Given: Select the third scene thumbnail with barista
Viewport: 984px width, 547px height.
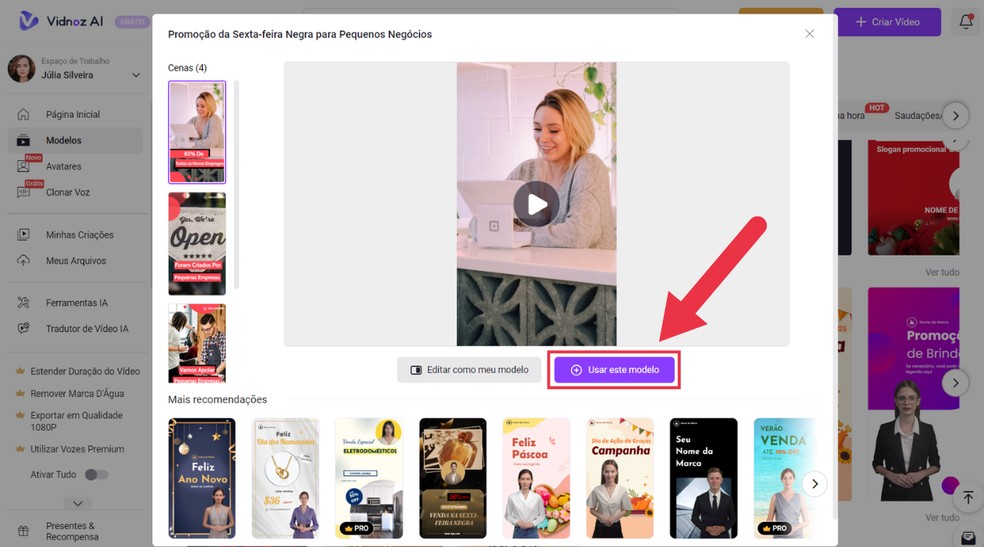Looking at the screenshot, I should click(197, 343).
